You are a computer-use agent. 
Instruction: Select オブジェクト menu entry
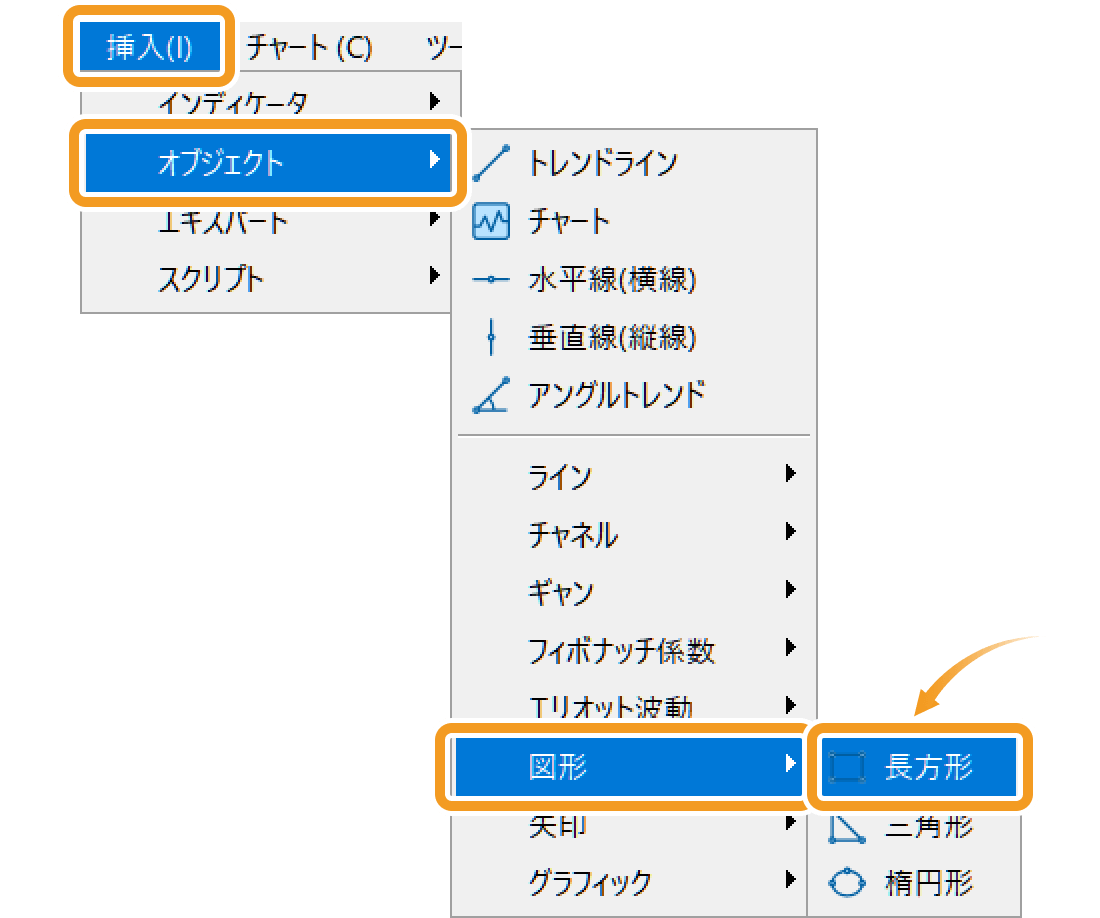click(268, 163)
